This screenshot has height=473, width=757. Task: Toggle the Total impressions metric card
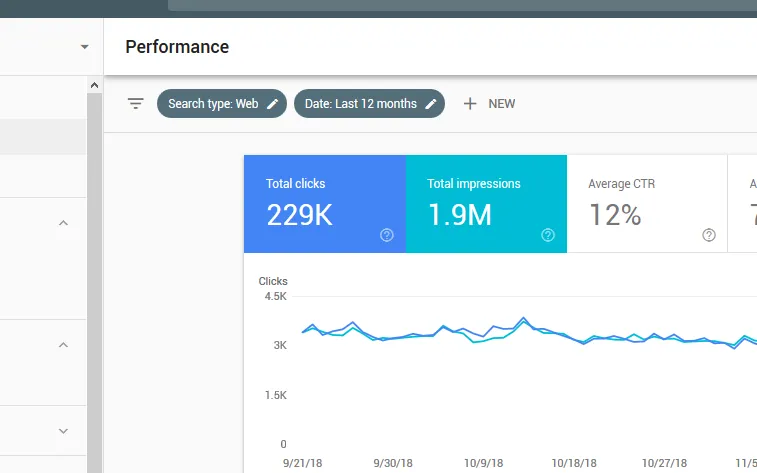point(486,204)
